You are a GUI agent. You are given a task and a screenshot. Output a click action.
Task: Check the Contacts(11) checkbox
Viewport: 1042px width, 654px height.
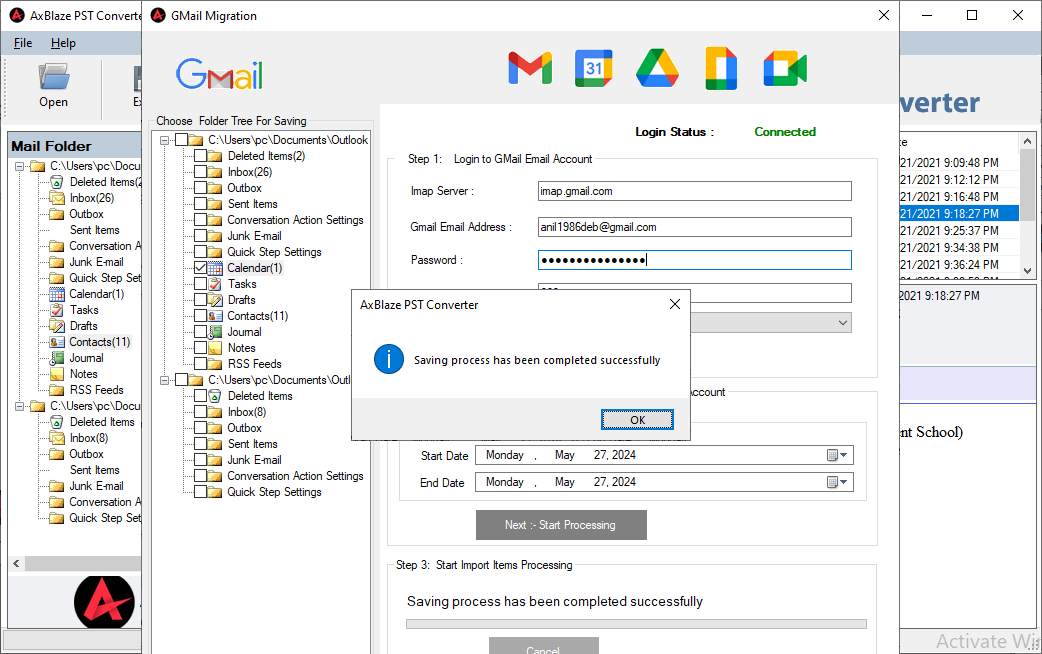click(200, 316)
